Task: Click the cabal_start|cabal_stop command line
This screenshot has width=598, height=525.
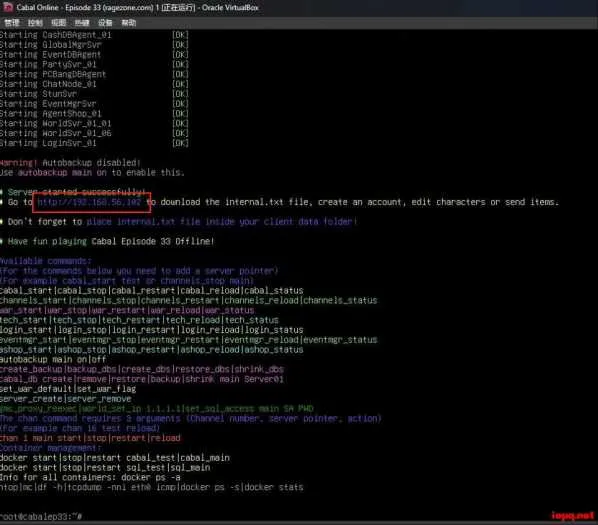Action: pos(151,291)
